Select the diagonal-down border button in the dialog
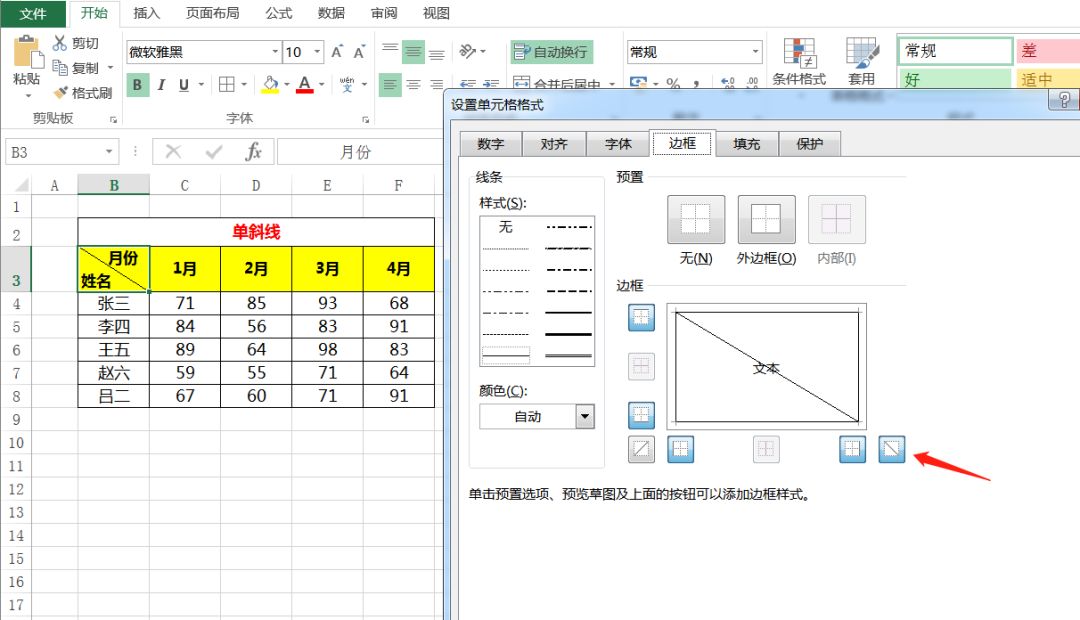The width and height of the screenshot is (1080, 620). pos(891,449)
